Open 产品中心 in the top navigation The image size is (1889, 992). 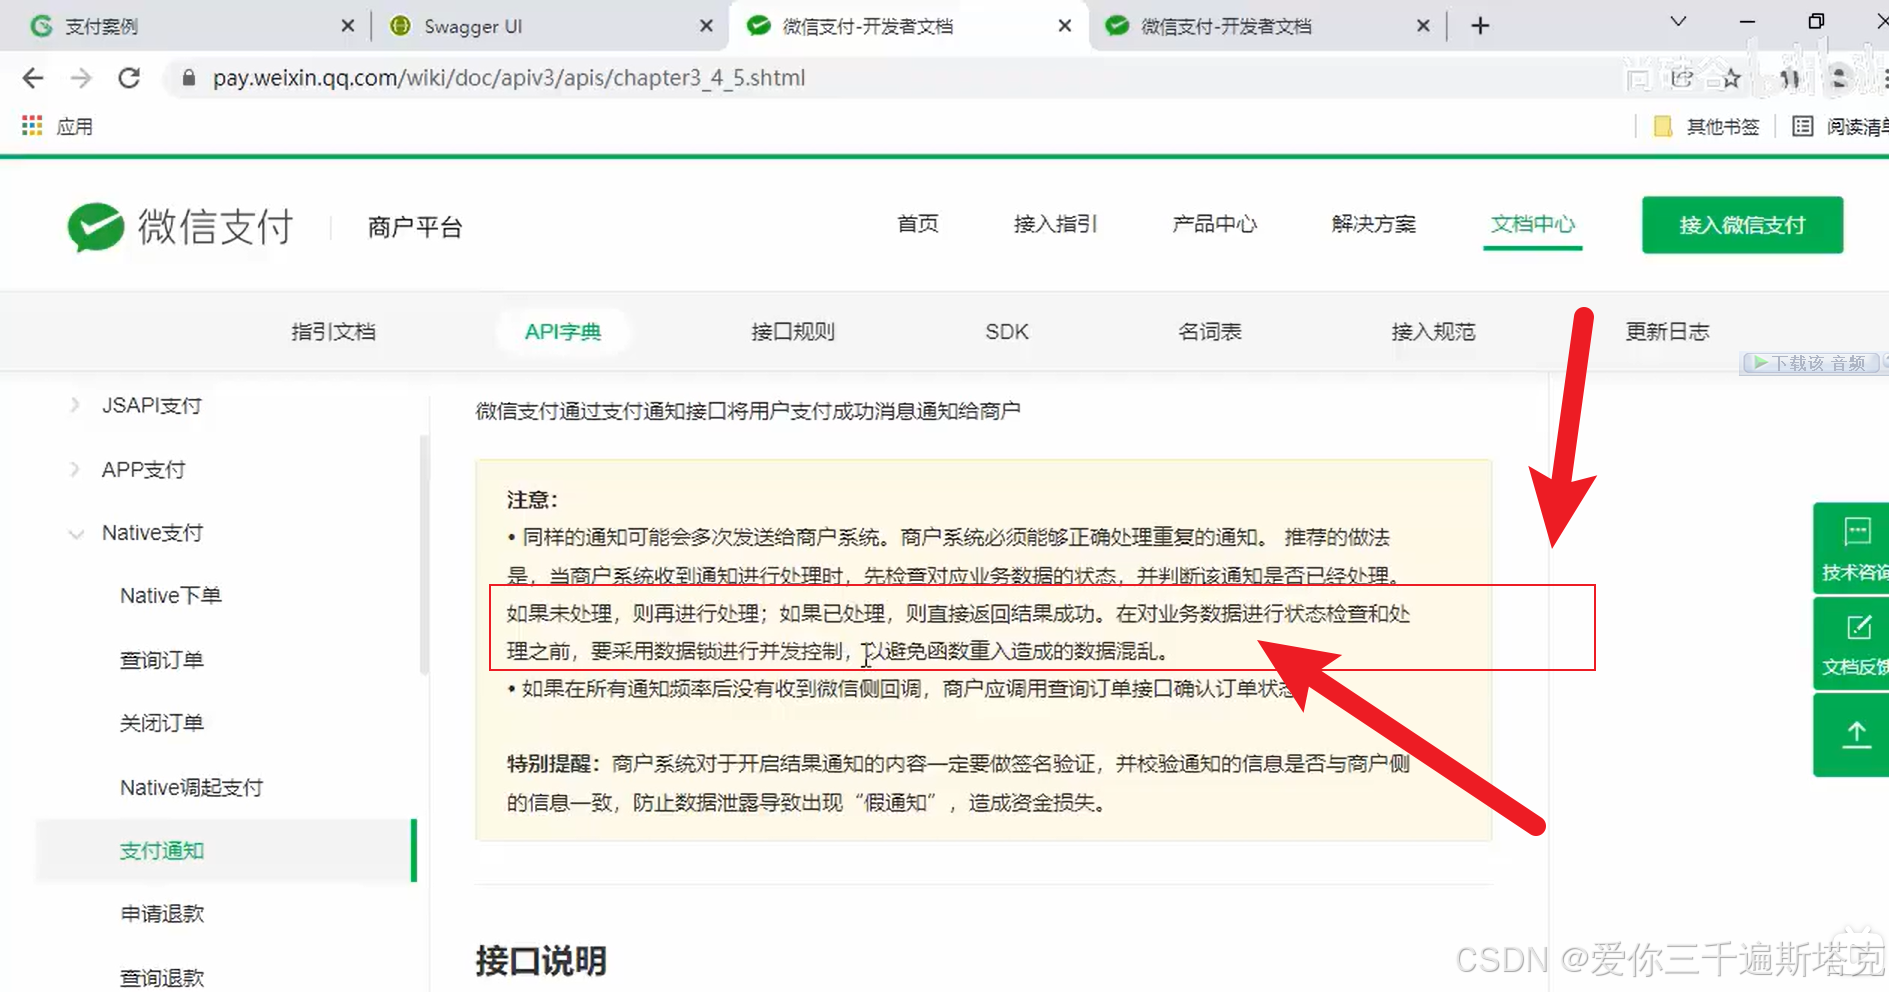click(1215, 224)
